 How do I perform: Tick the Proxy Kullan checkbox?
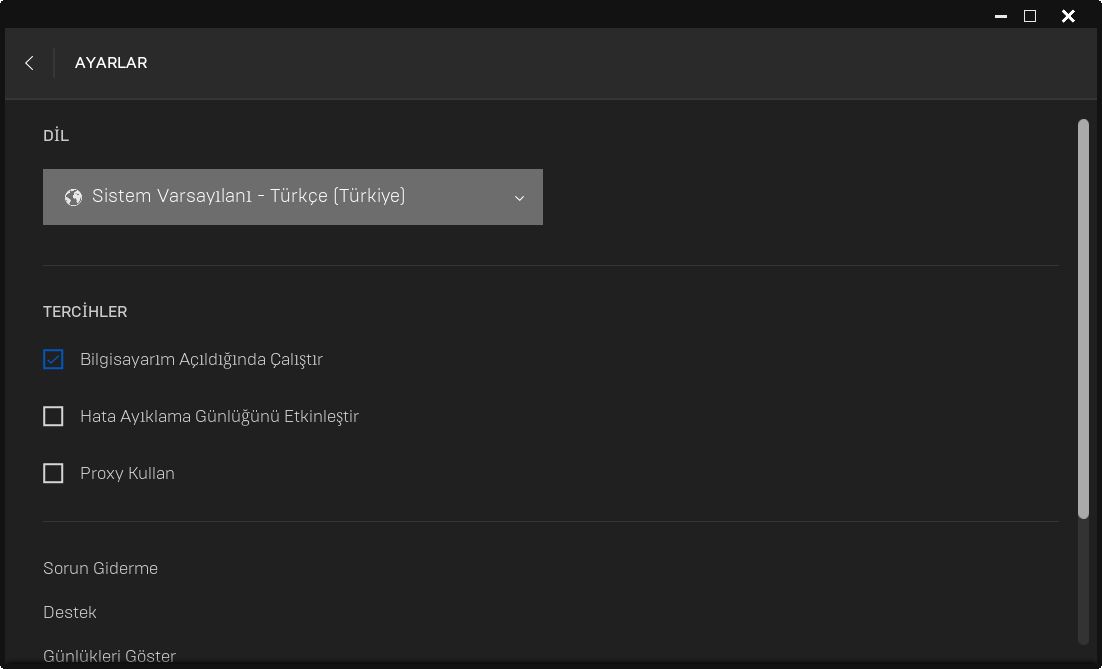pos(53,473)
